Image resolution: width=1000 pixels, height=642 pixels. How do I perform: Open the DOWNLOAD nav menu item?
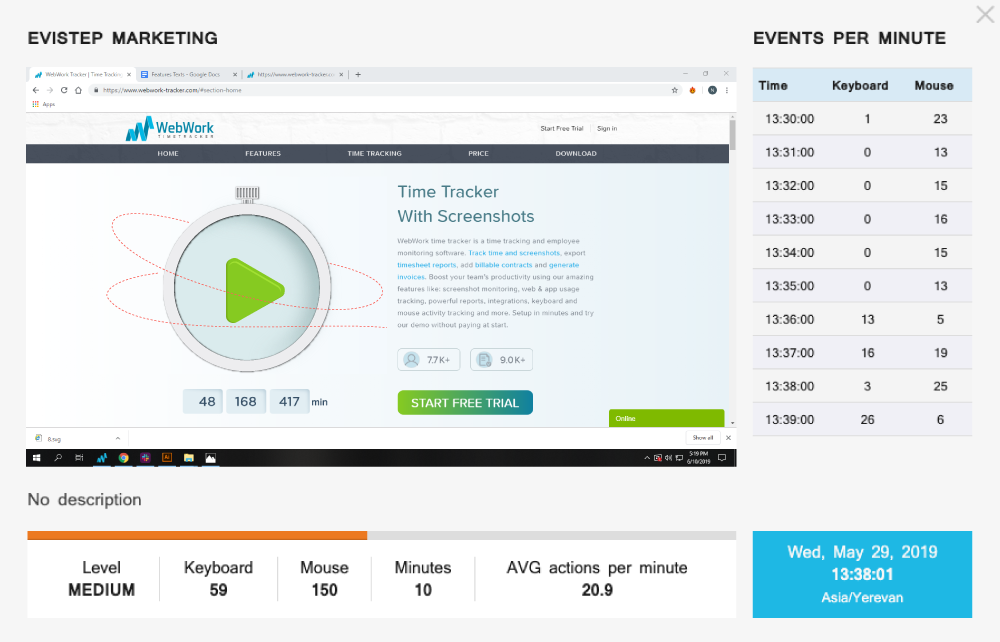pos(576,154)
